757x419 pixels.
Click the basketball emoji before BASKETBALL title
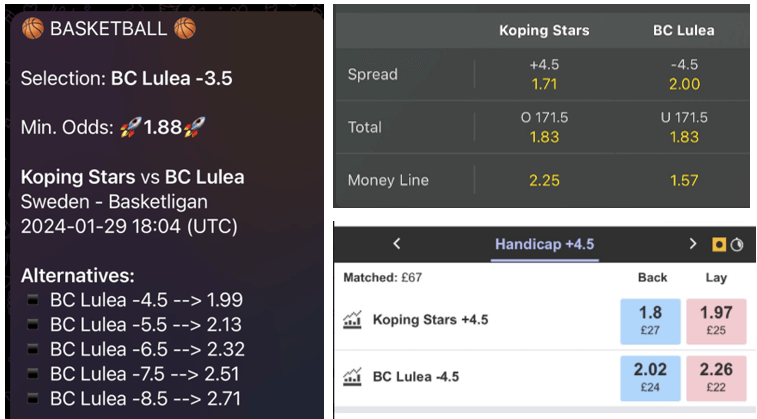coord(32,28)
